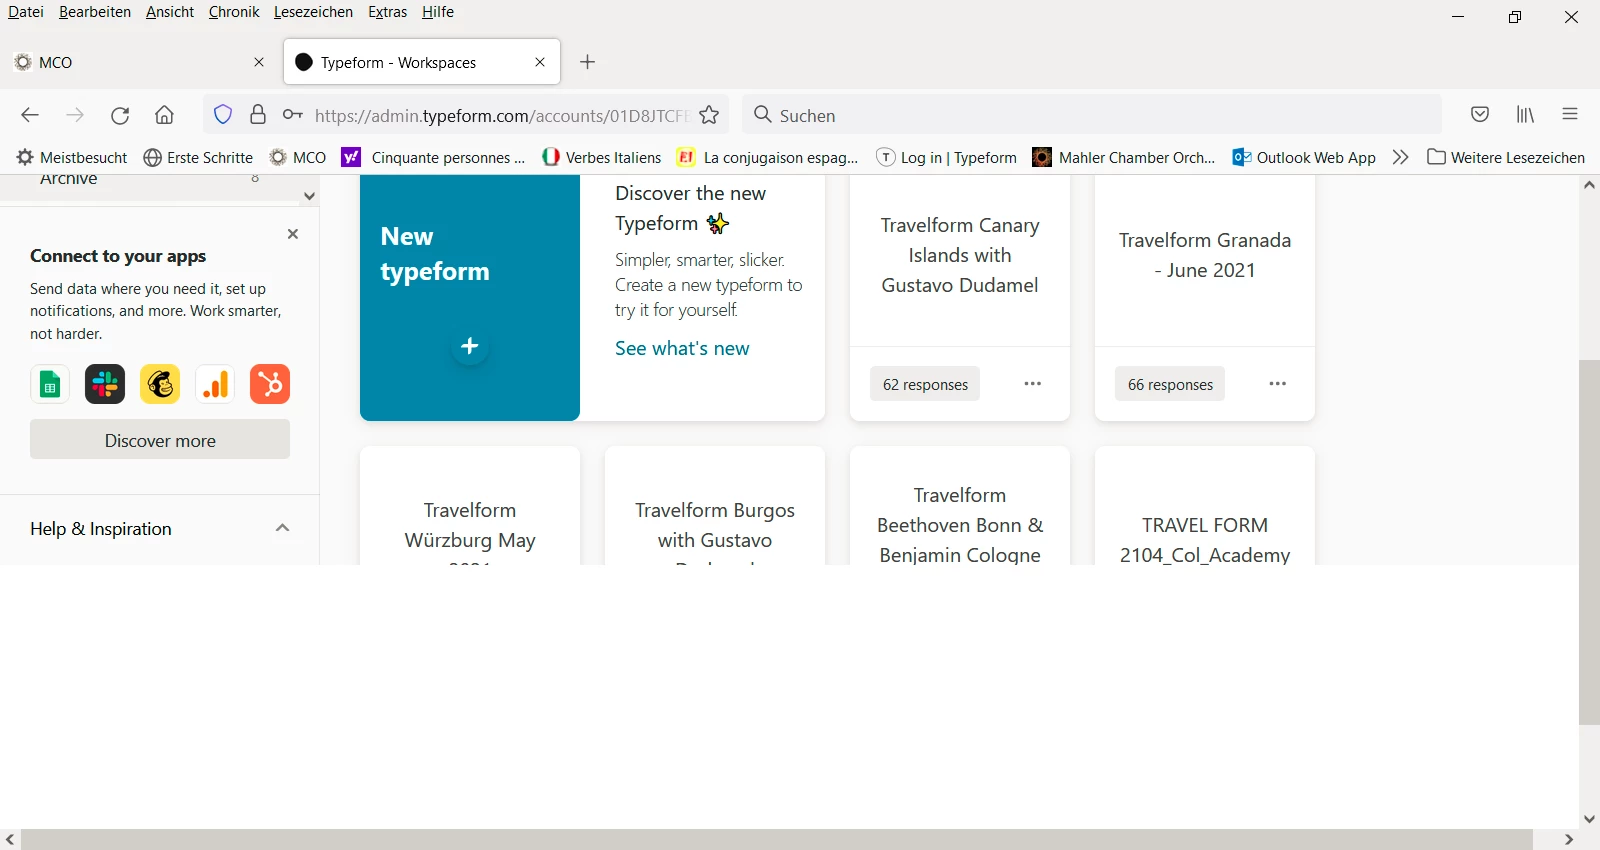The height and width of the screenshot is (850, 1600).
Task: Dismiss the Connect to your apps panel
Action: 293,234
